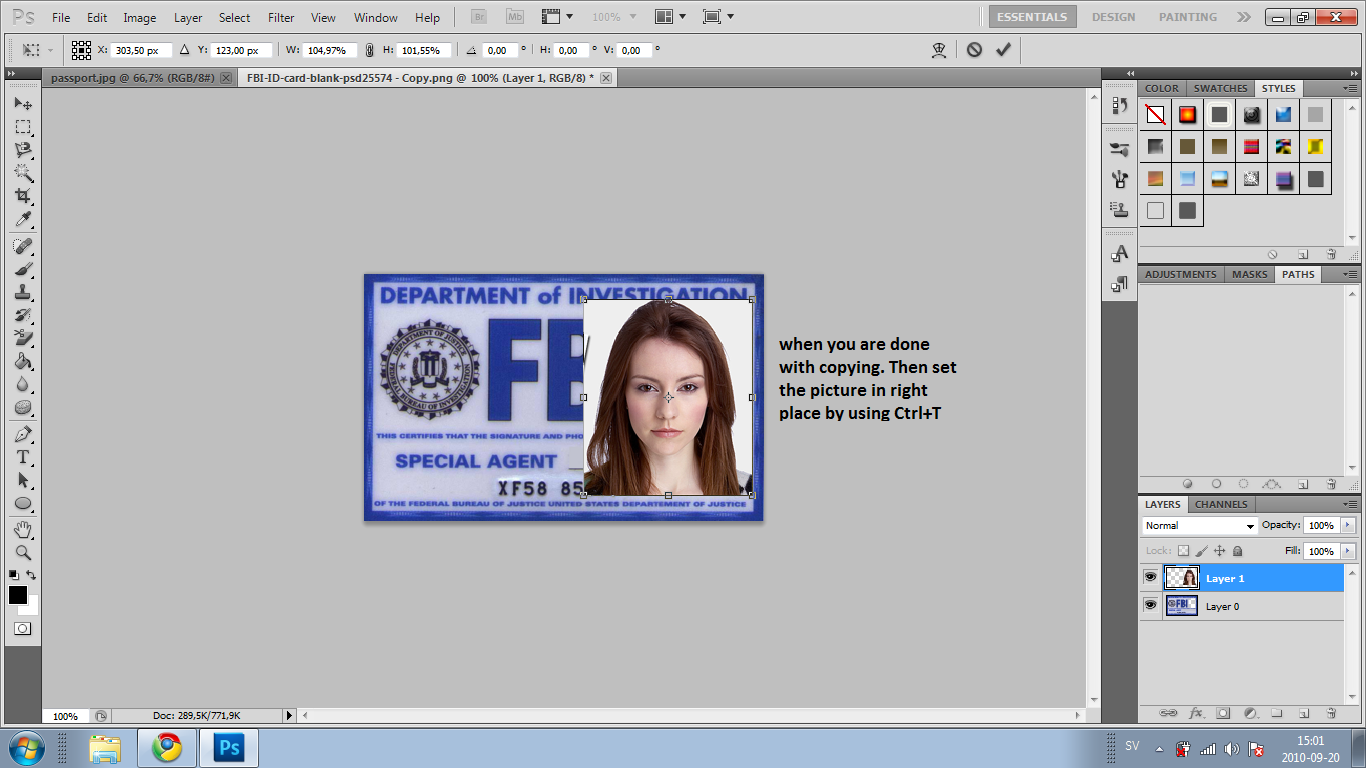Screen dimensions: 1366x768
Task: Add a layer mask in Layers panel
Action: [x=1223, y=713]
